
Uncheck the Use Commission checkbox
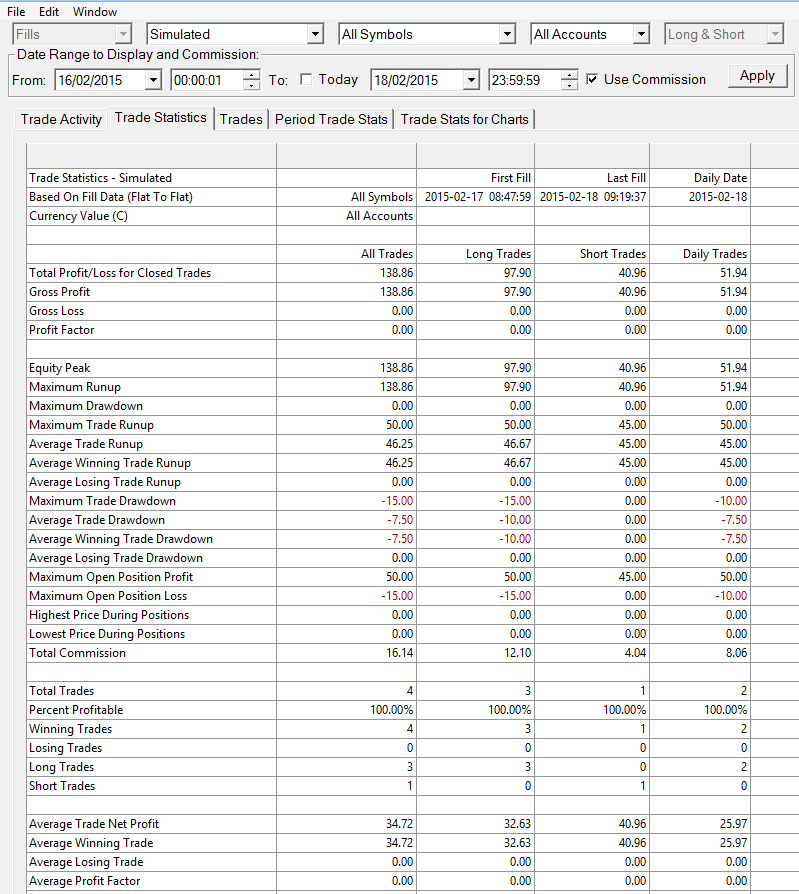(x=593, y=79)
